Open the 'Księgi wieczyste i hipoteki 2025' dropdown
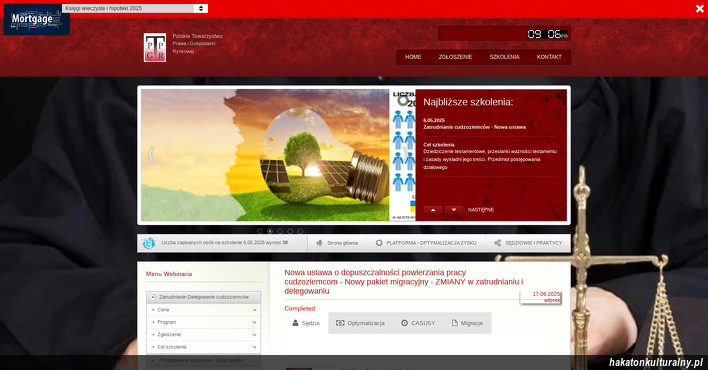 click(135, 8)
